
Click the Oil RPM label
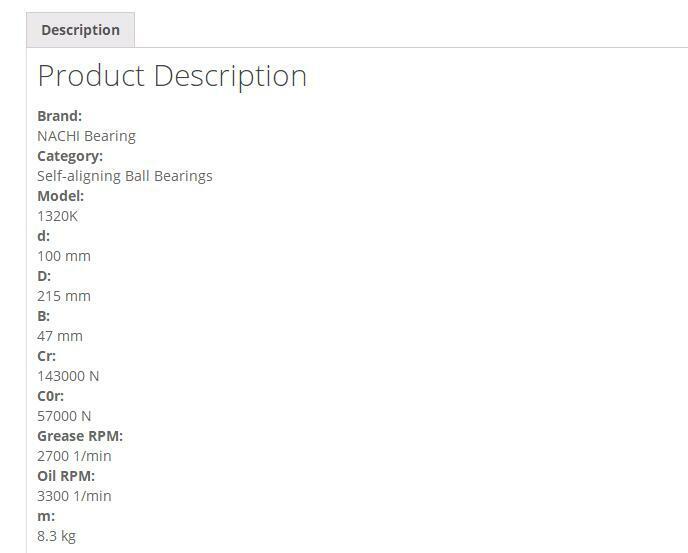[x=66, y=476]
